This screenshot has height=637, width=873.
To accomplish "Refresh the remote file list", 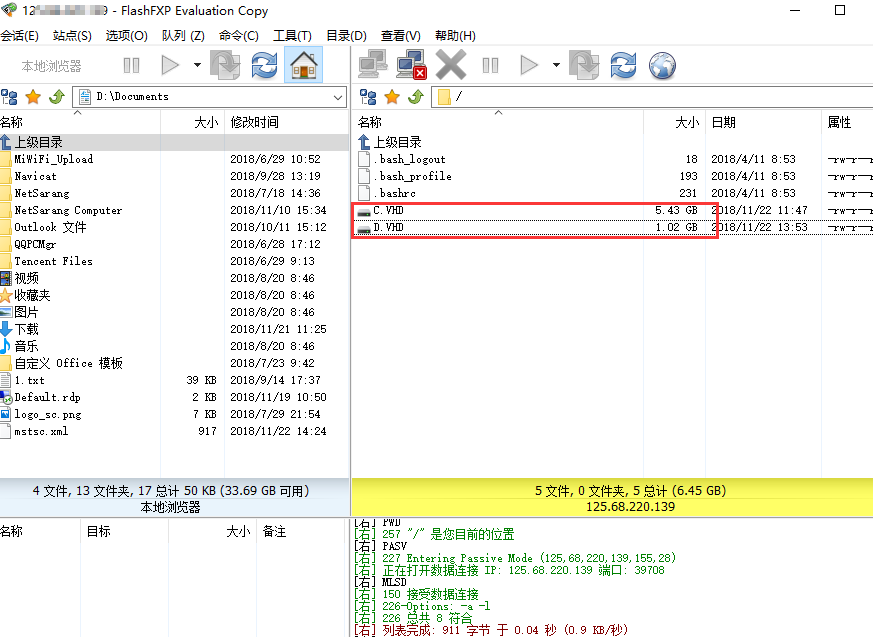I will 623,65.
